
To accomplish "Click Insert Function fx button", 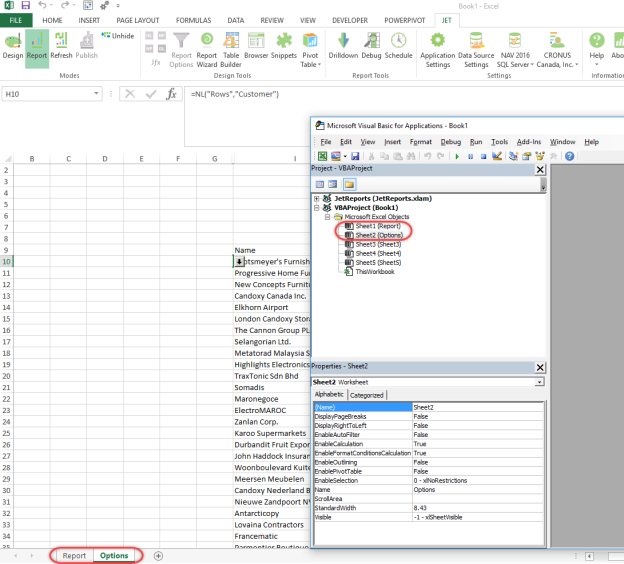I will (x=172, y=94).
